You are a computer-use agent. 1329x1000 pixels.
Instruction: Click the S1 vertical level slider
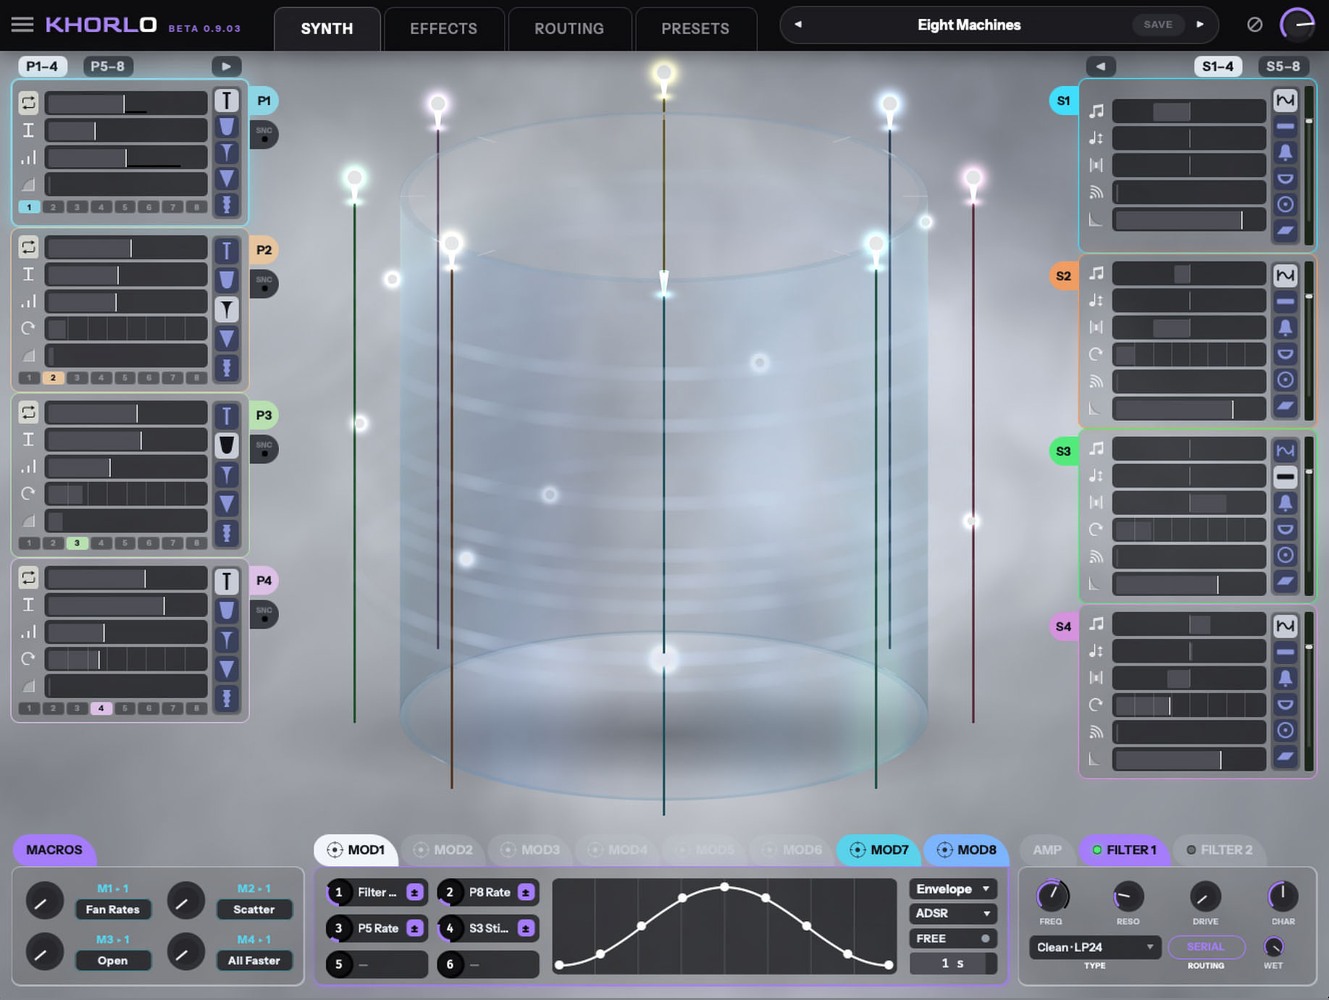click(1309, 165)
